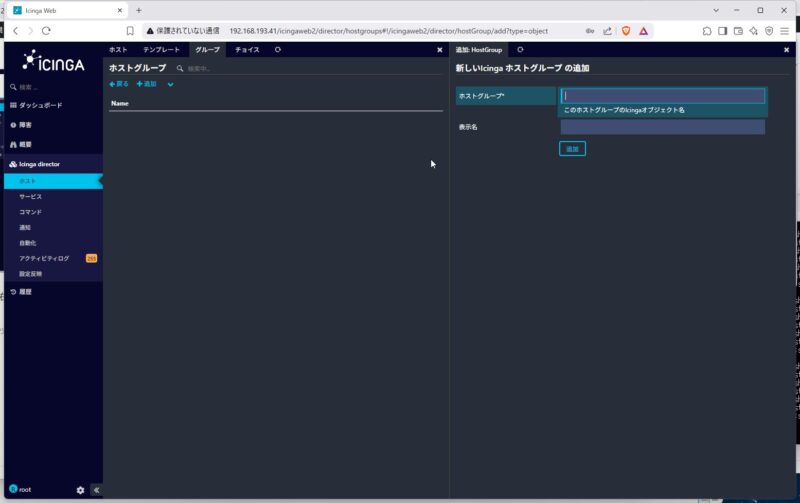Open the root user menu

click(20, 489)
